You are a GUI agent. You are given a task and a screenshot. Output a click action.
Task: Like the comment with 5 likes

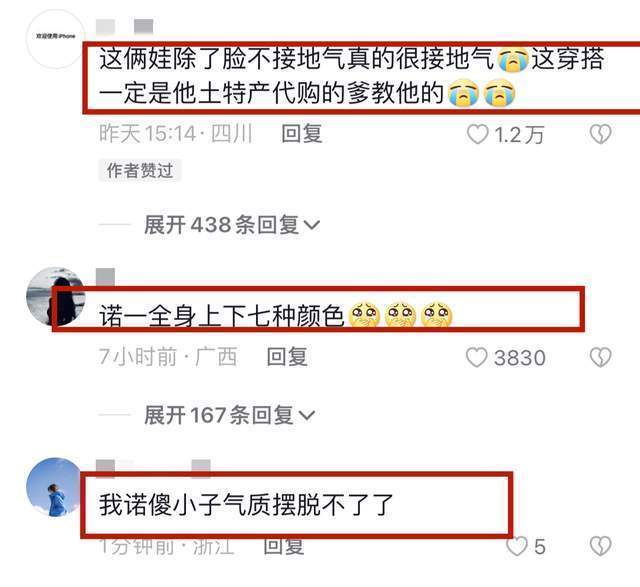point(516,546)
